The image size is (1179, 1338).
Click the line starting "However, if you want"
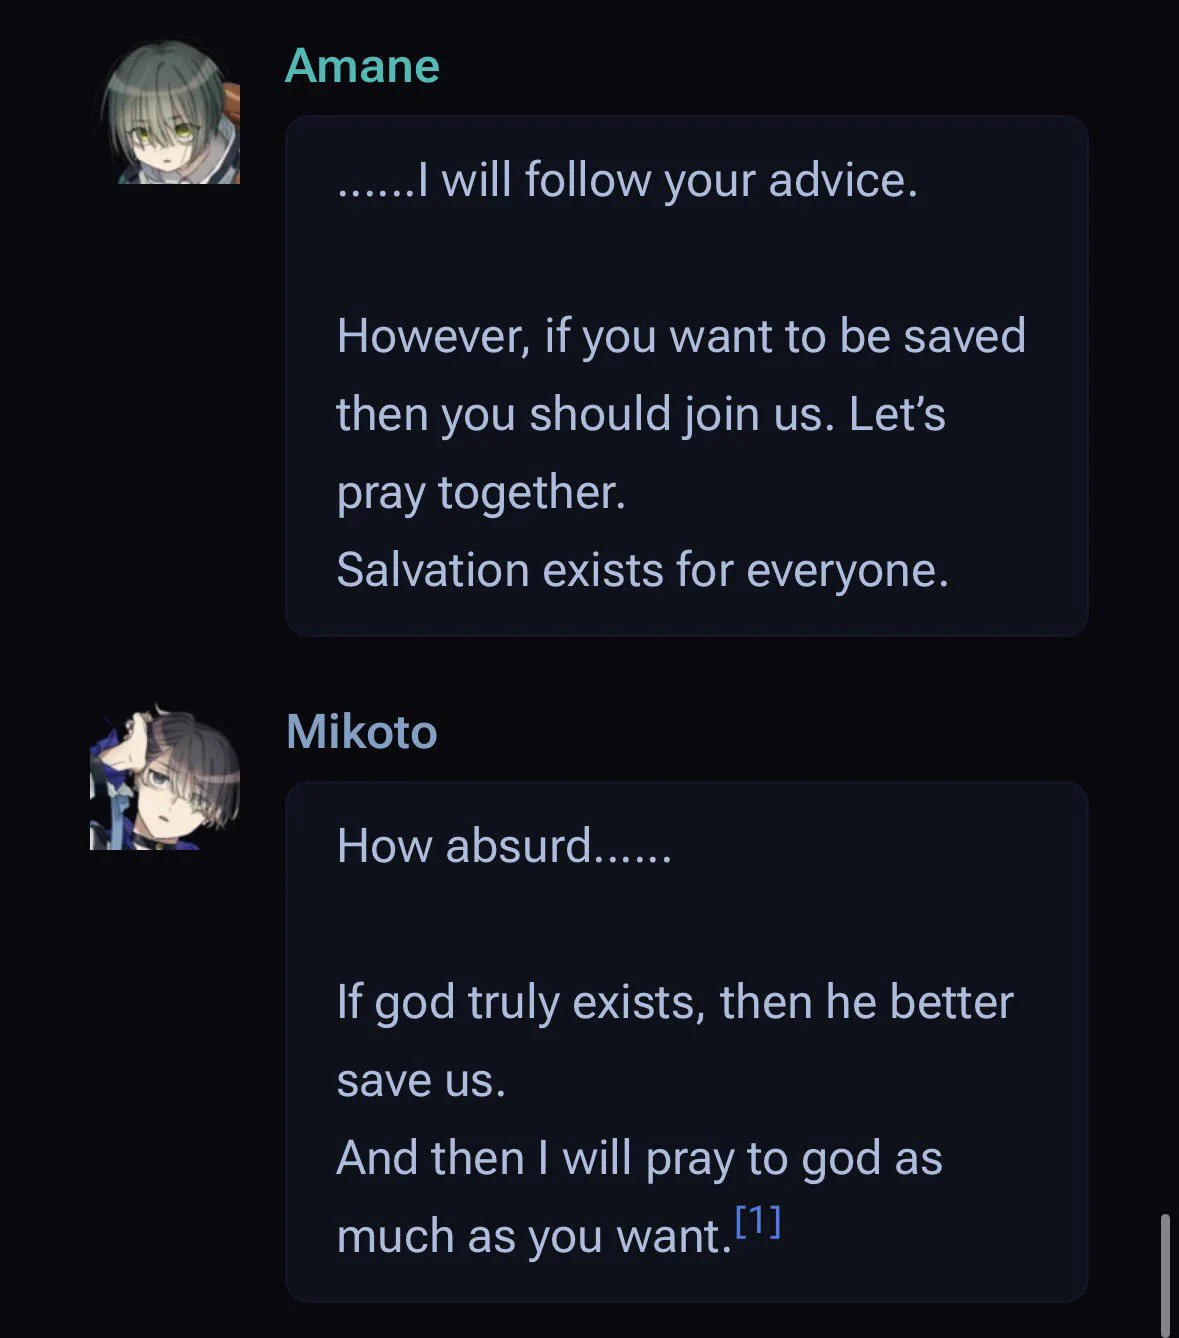[x=681, y=336]
